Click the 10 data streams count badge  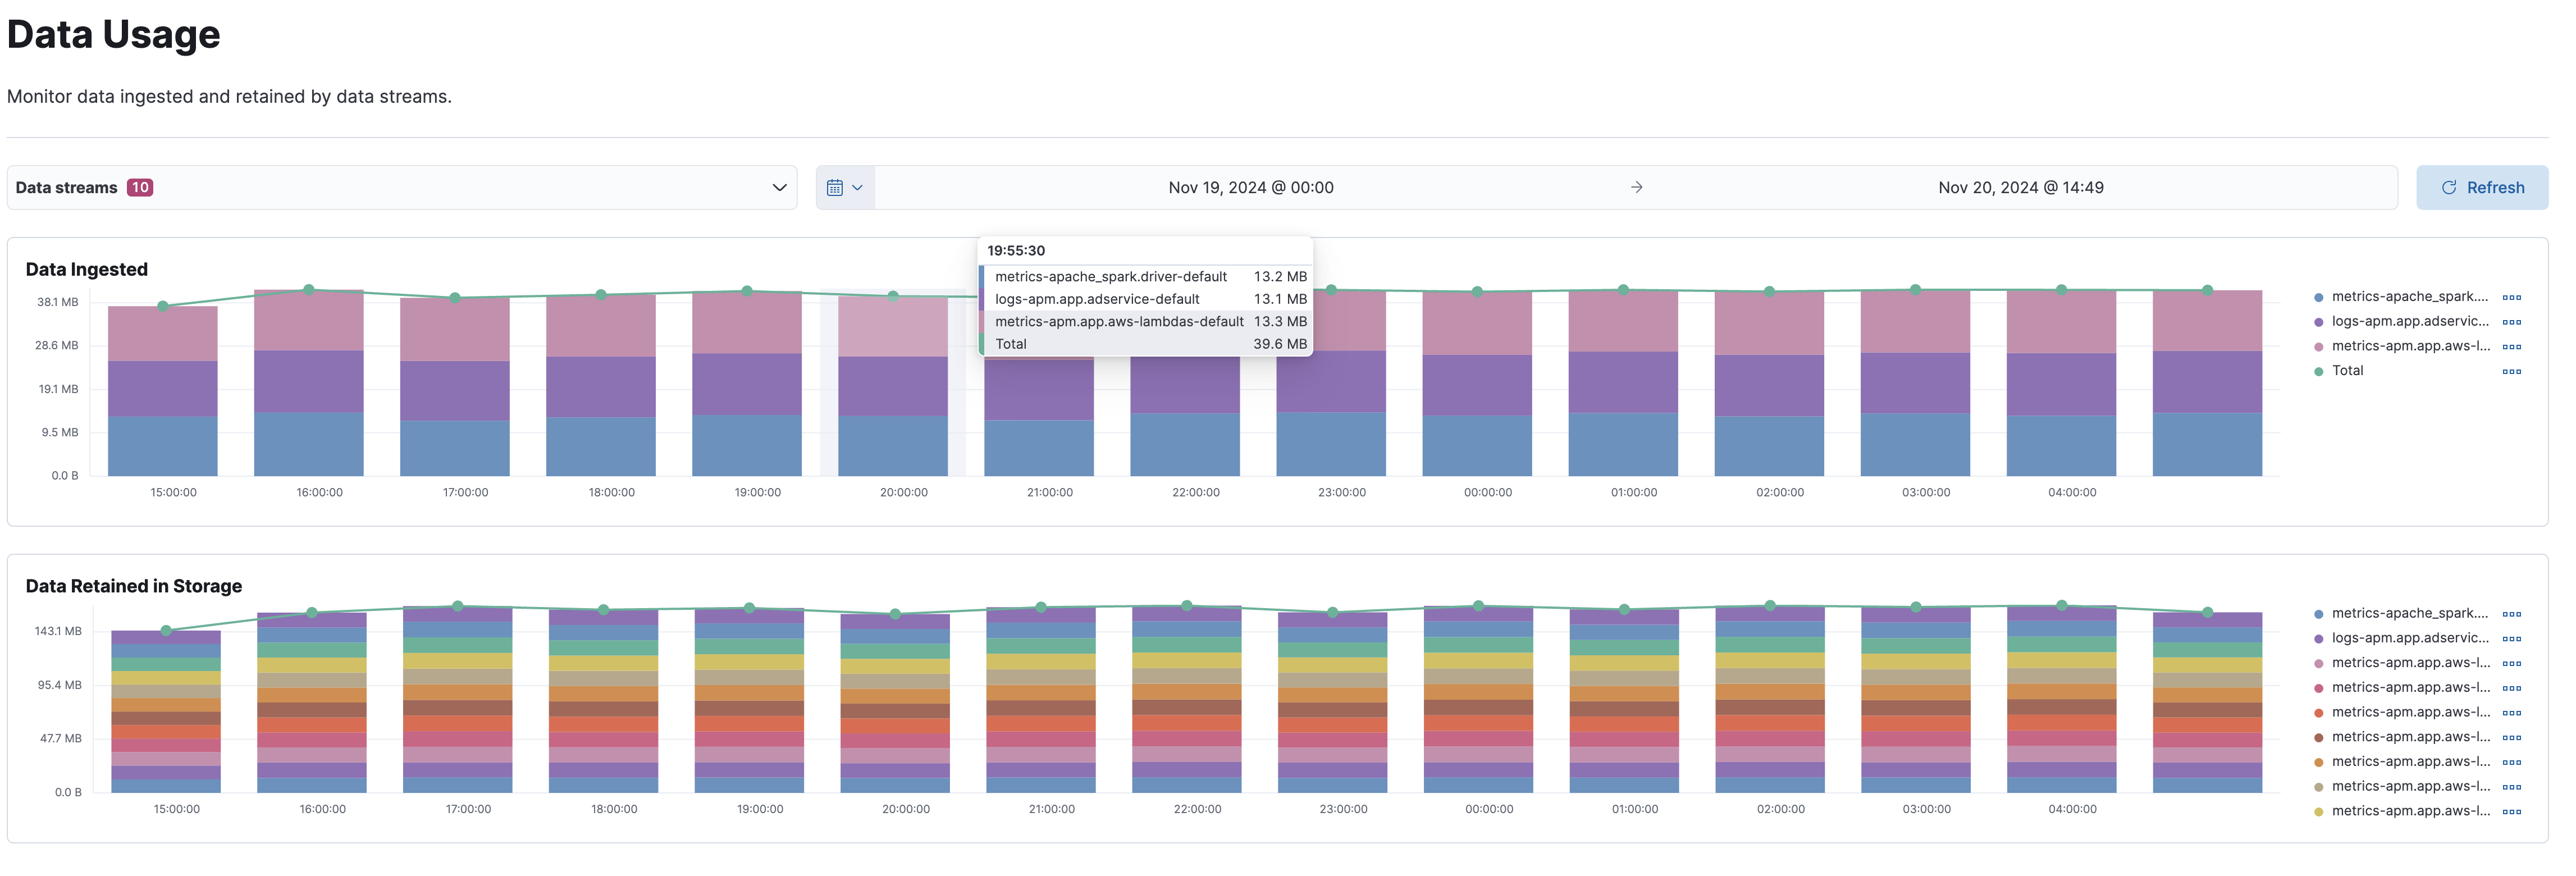(140, 187)
